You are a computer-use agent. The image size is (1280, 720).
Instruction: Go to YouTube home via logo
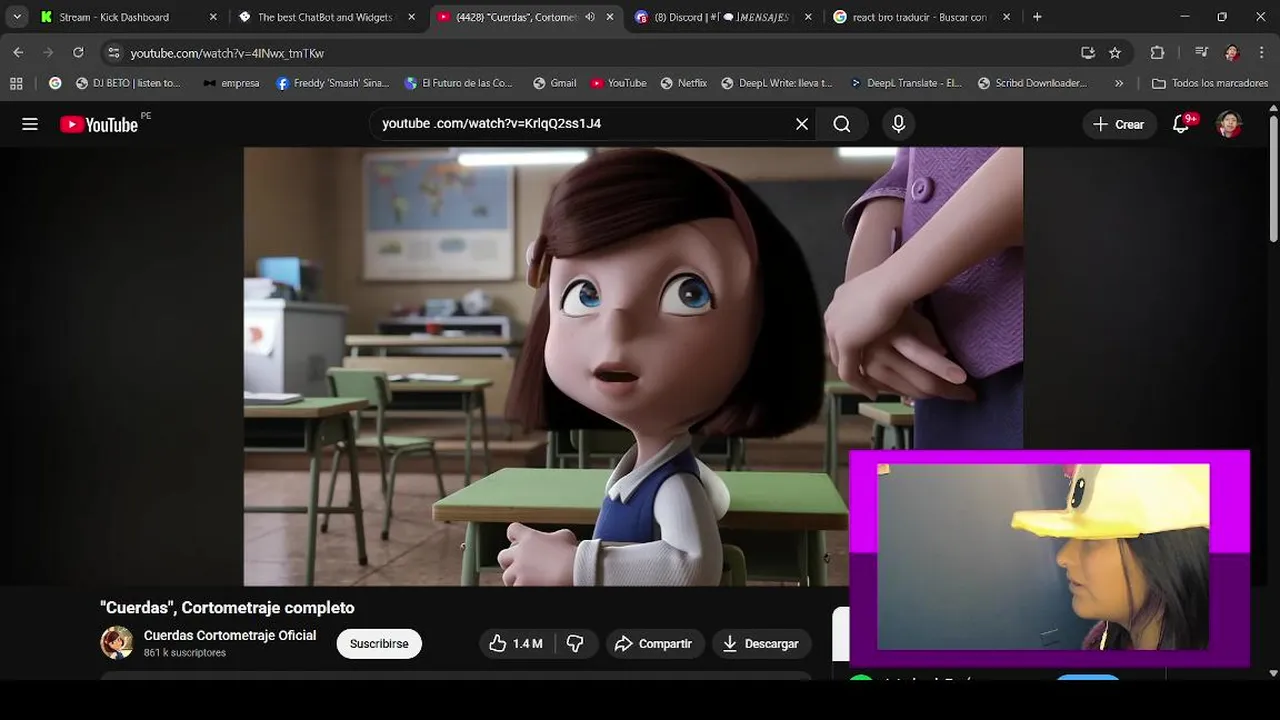click(x=99, y=124)
